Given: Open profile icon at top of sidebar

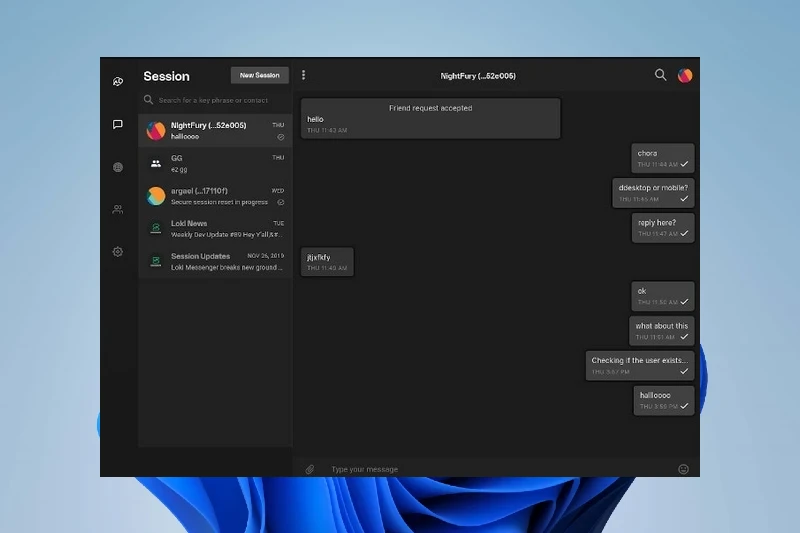Looking at the screenshot, I should (118, 82).
